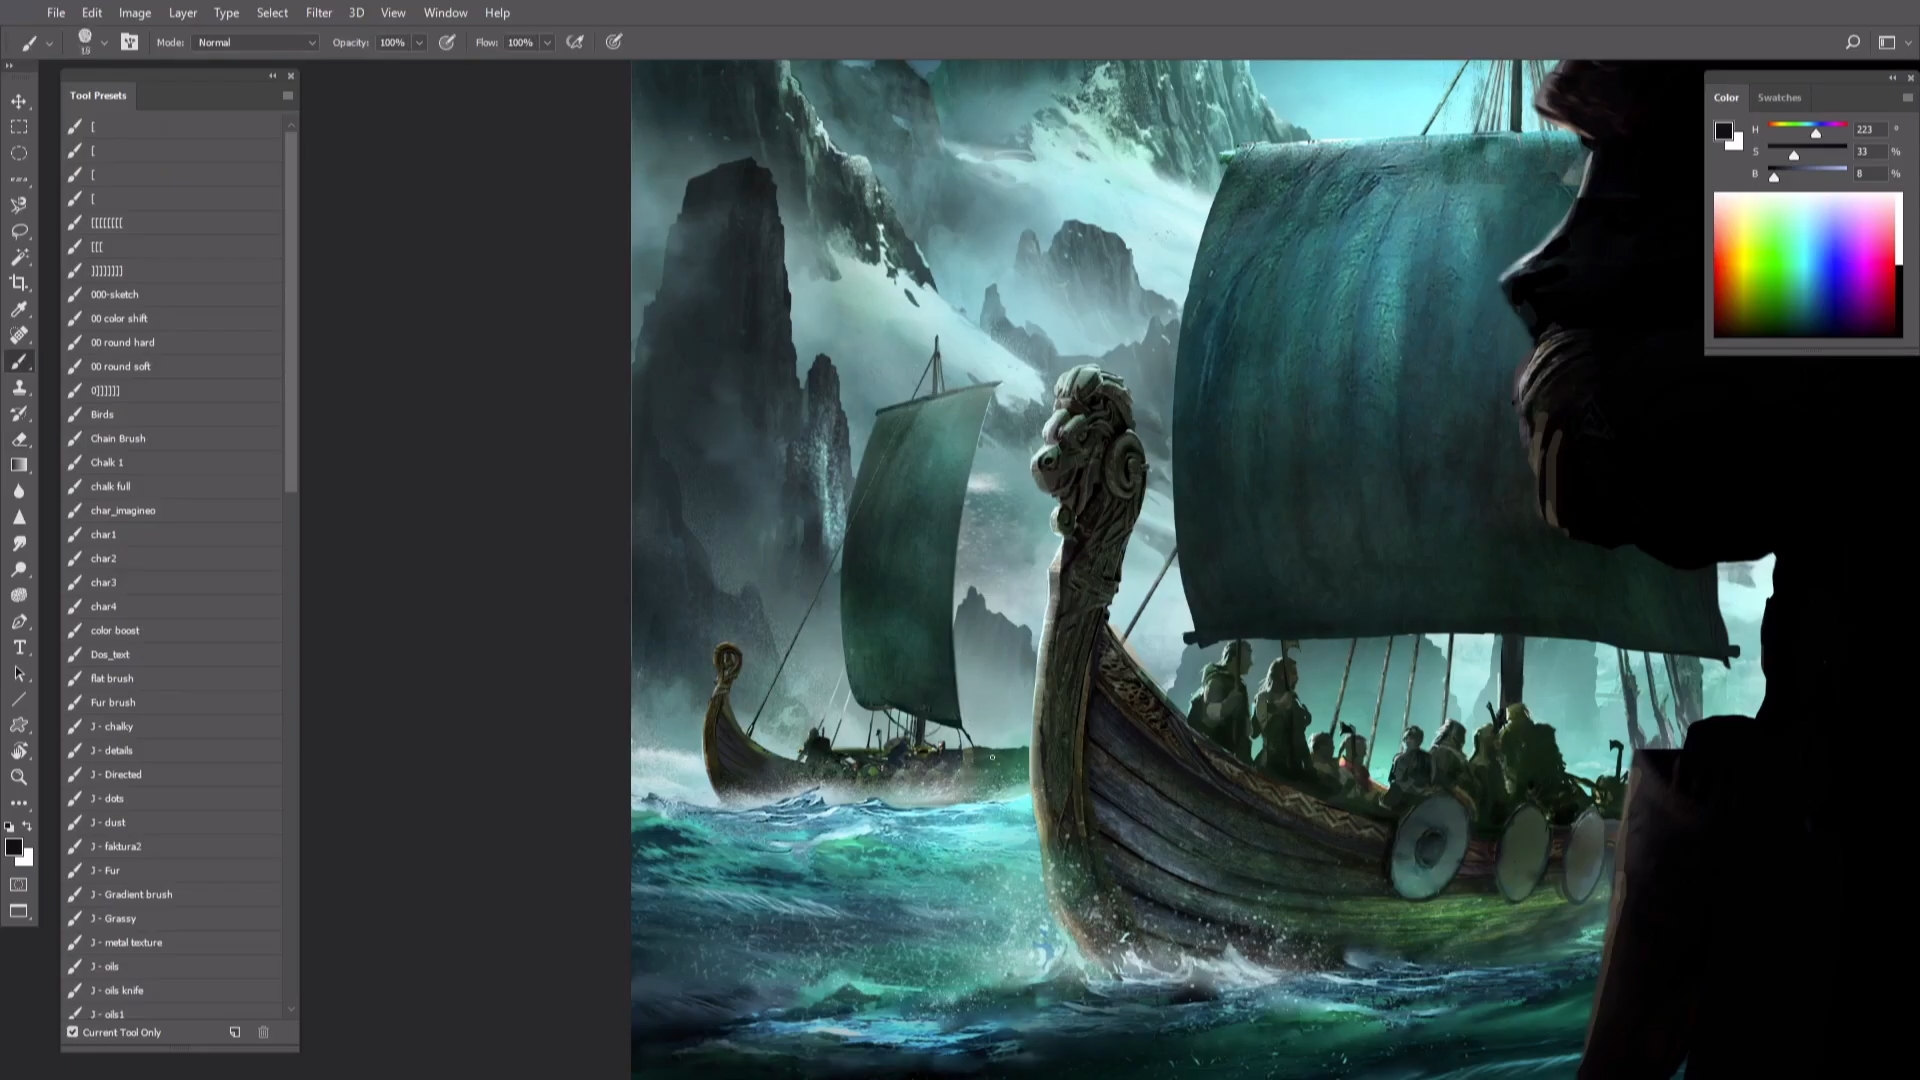This screenshot has width=1920, height=1080.
Task: Choose the Fur brush preset
Action: pyautogui.click(x=113, y=702)
